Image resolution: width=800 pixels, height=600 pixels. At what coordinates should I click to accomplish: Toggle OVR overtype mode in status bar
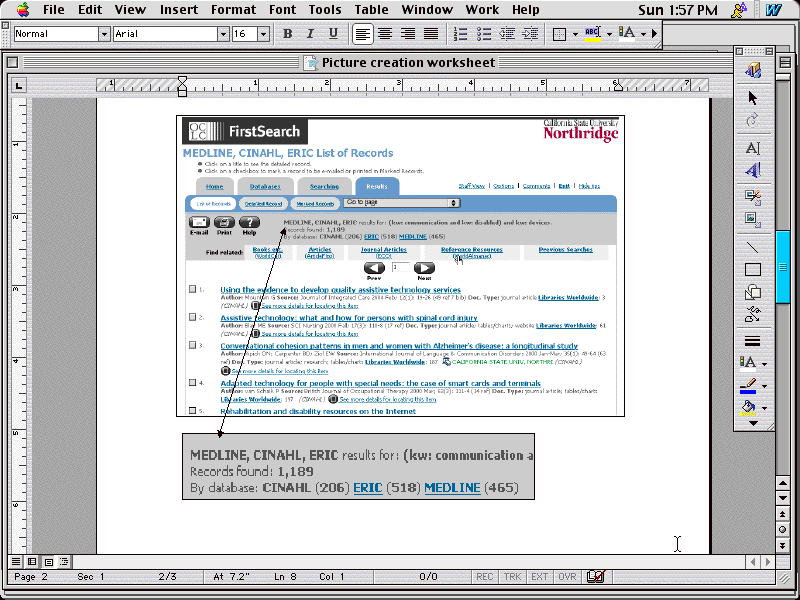567,577
